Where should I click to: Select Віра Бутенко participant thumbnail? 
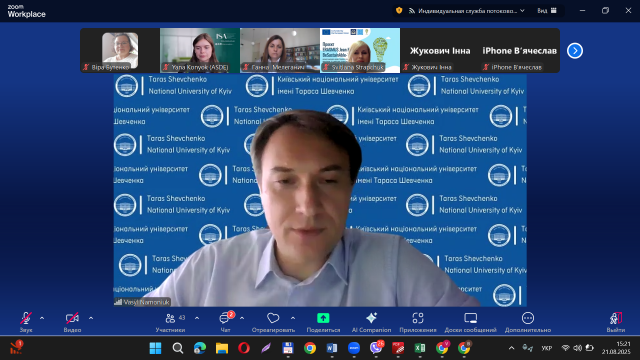[120, 51]
